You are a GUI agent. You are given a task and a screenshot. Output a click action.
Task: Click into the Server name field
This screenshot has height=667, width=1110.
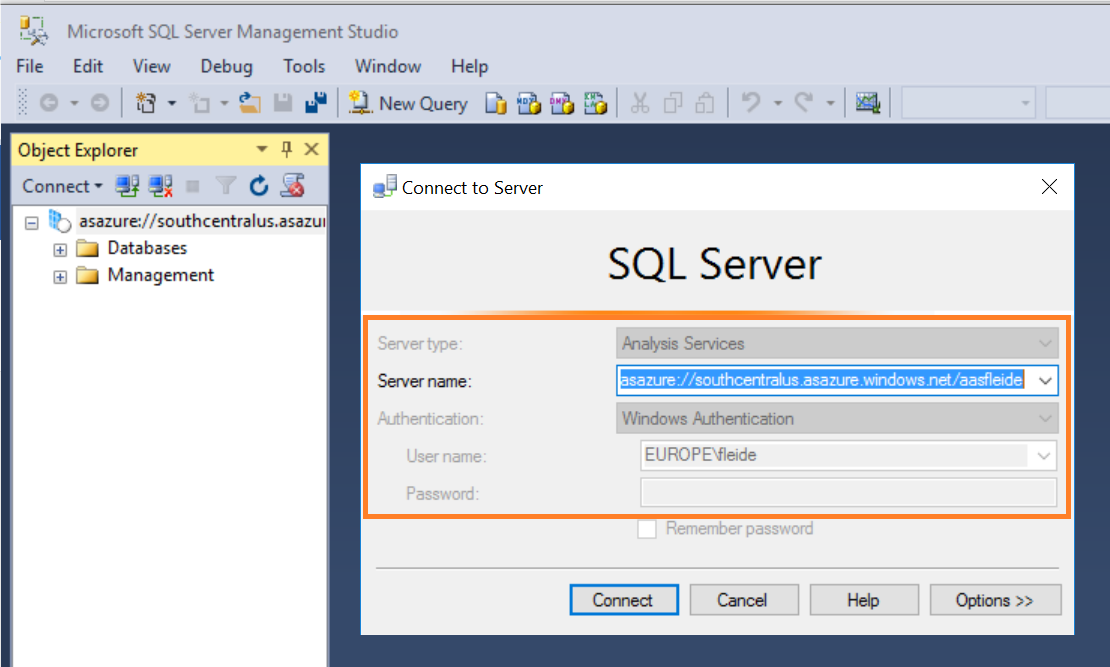(822, 381)
